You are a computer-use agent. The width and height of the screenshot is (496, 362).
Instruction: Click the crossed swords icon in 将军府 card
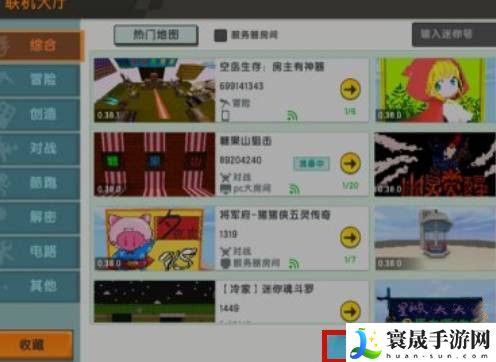tap(226, 251)
